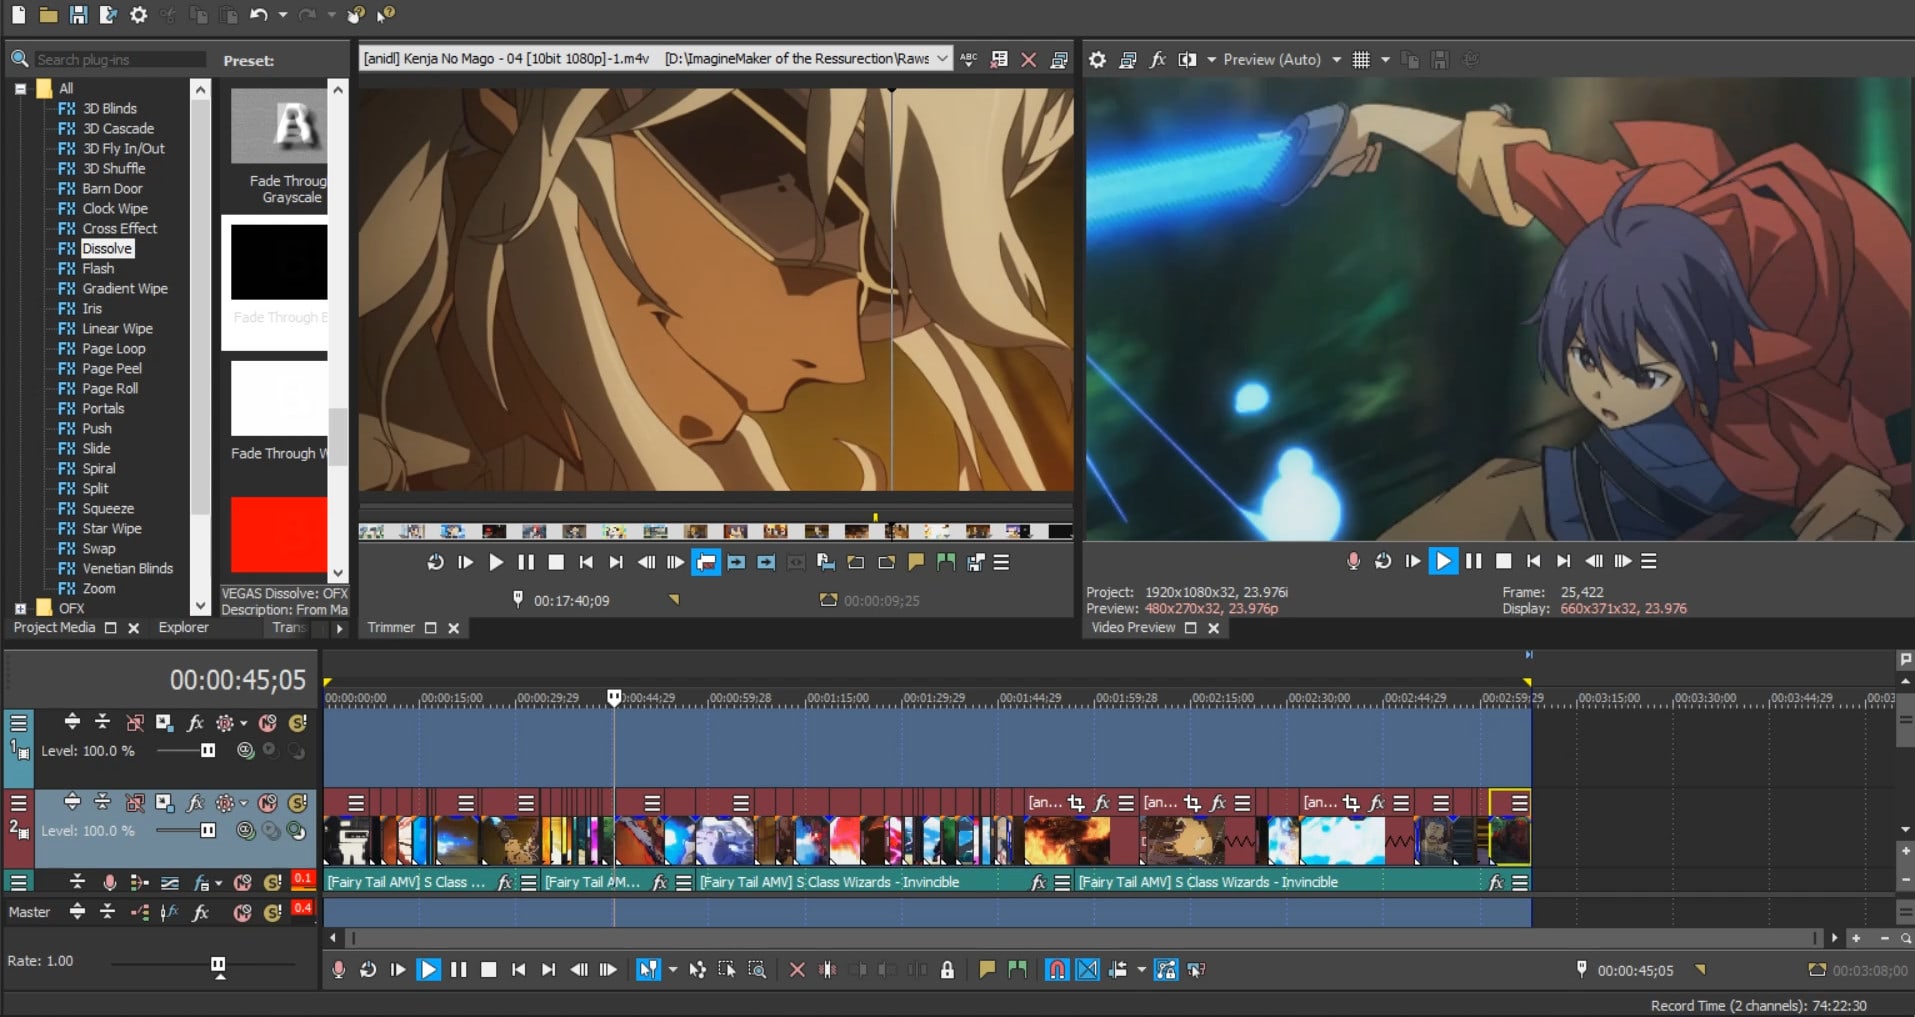The width and height of the screenshot is (1915, 1017).
Task: Solo video track 1
Action: point(297,722)
